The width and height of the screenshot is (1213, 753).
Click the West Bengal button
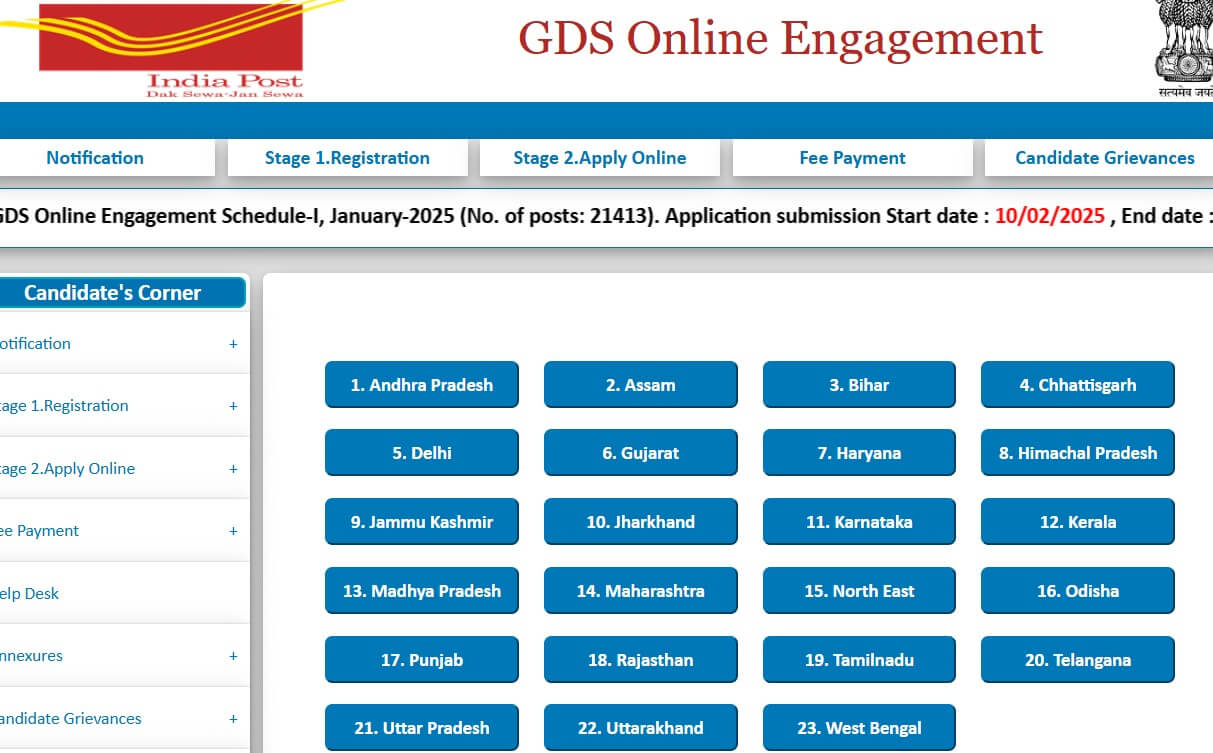click(859, 727)
